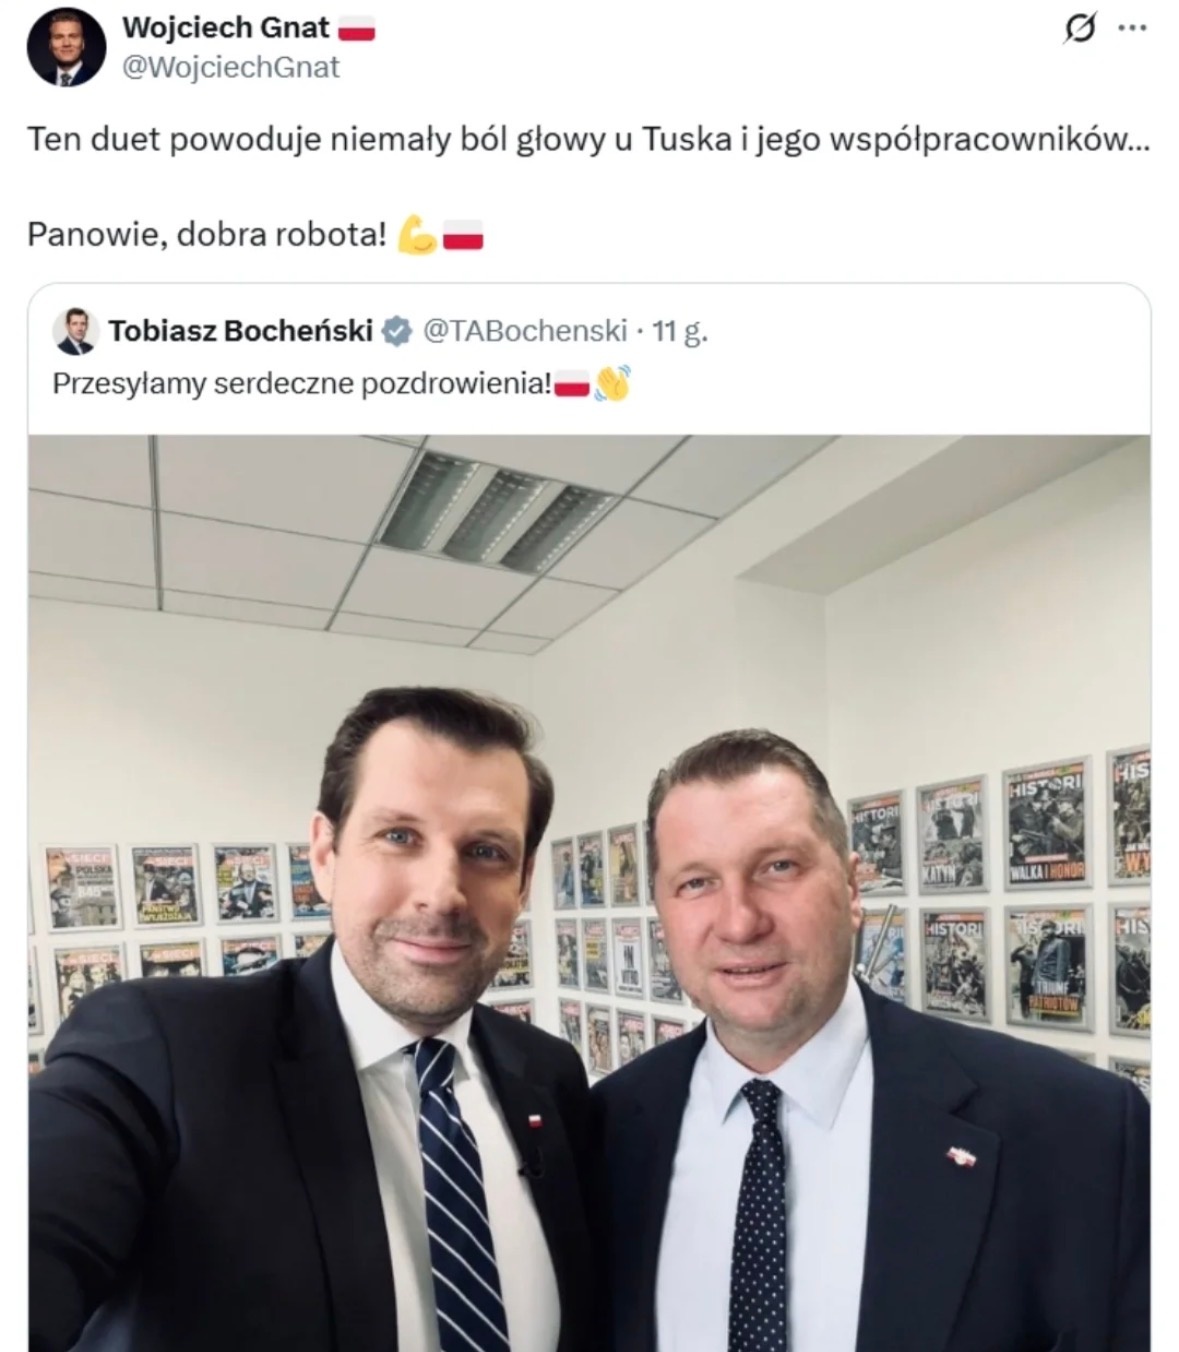Open the quoted selfie photo
This screenshot has width=1179, height=1352.
click(x=589, y=893)
